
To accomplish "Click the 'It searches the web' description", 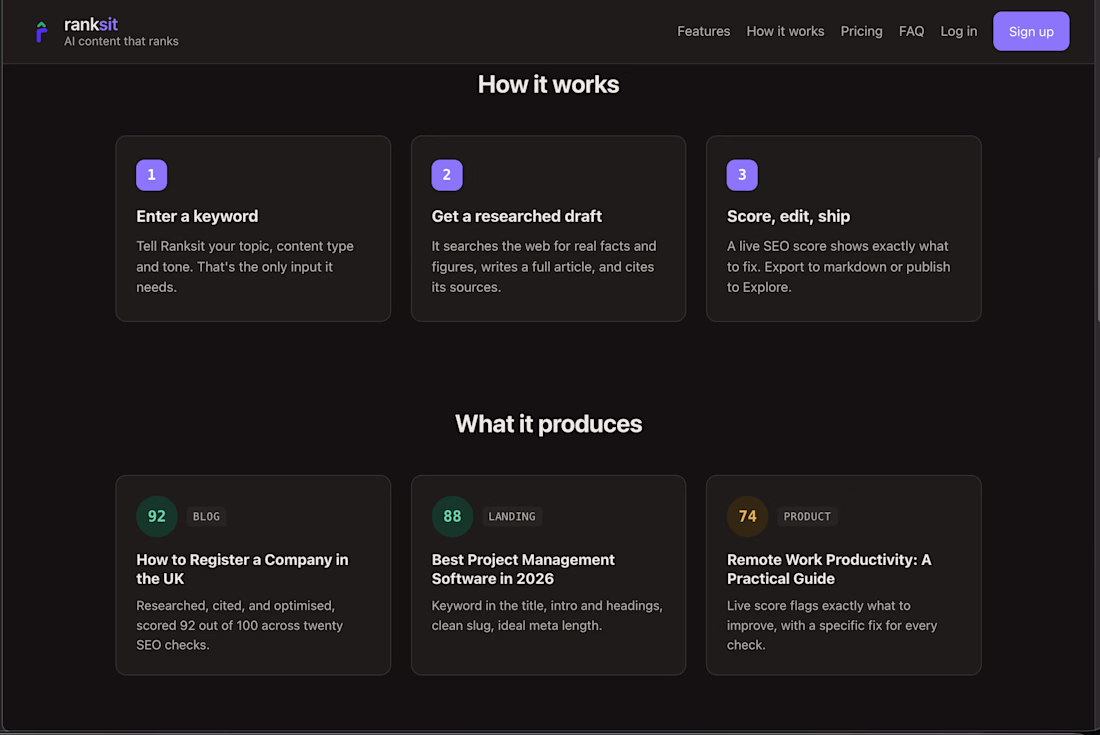I will 544,267.
